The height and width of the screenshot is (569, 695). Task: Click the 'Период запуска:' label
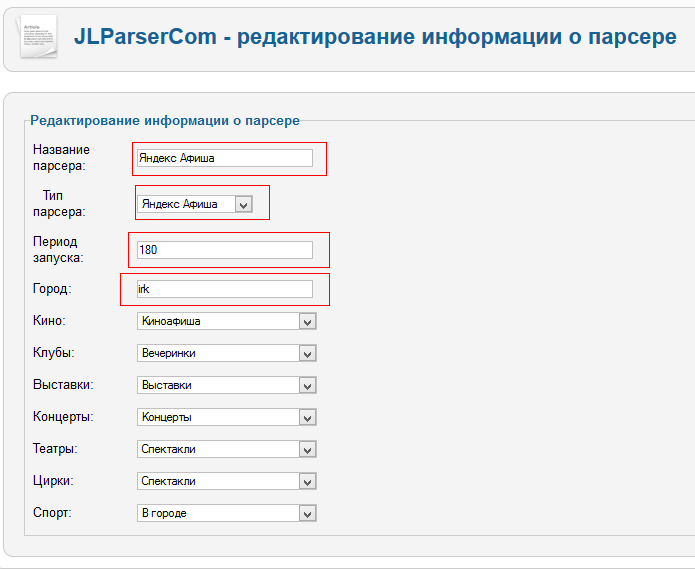click(58, 249)
